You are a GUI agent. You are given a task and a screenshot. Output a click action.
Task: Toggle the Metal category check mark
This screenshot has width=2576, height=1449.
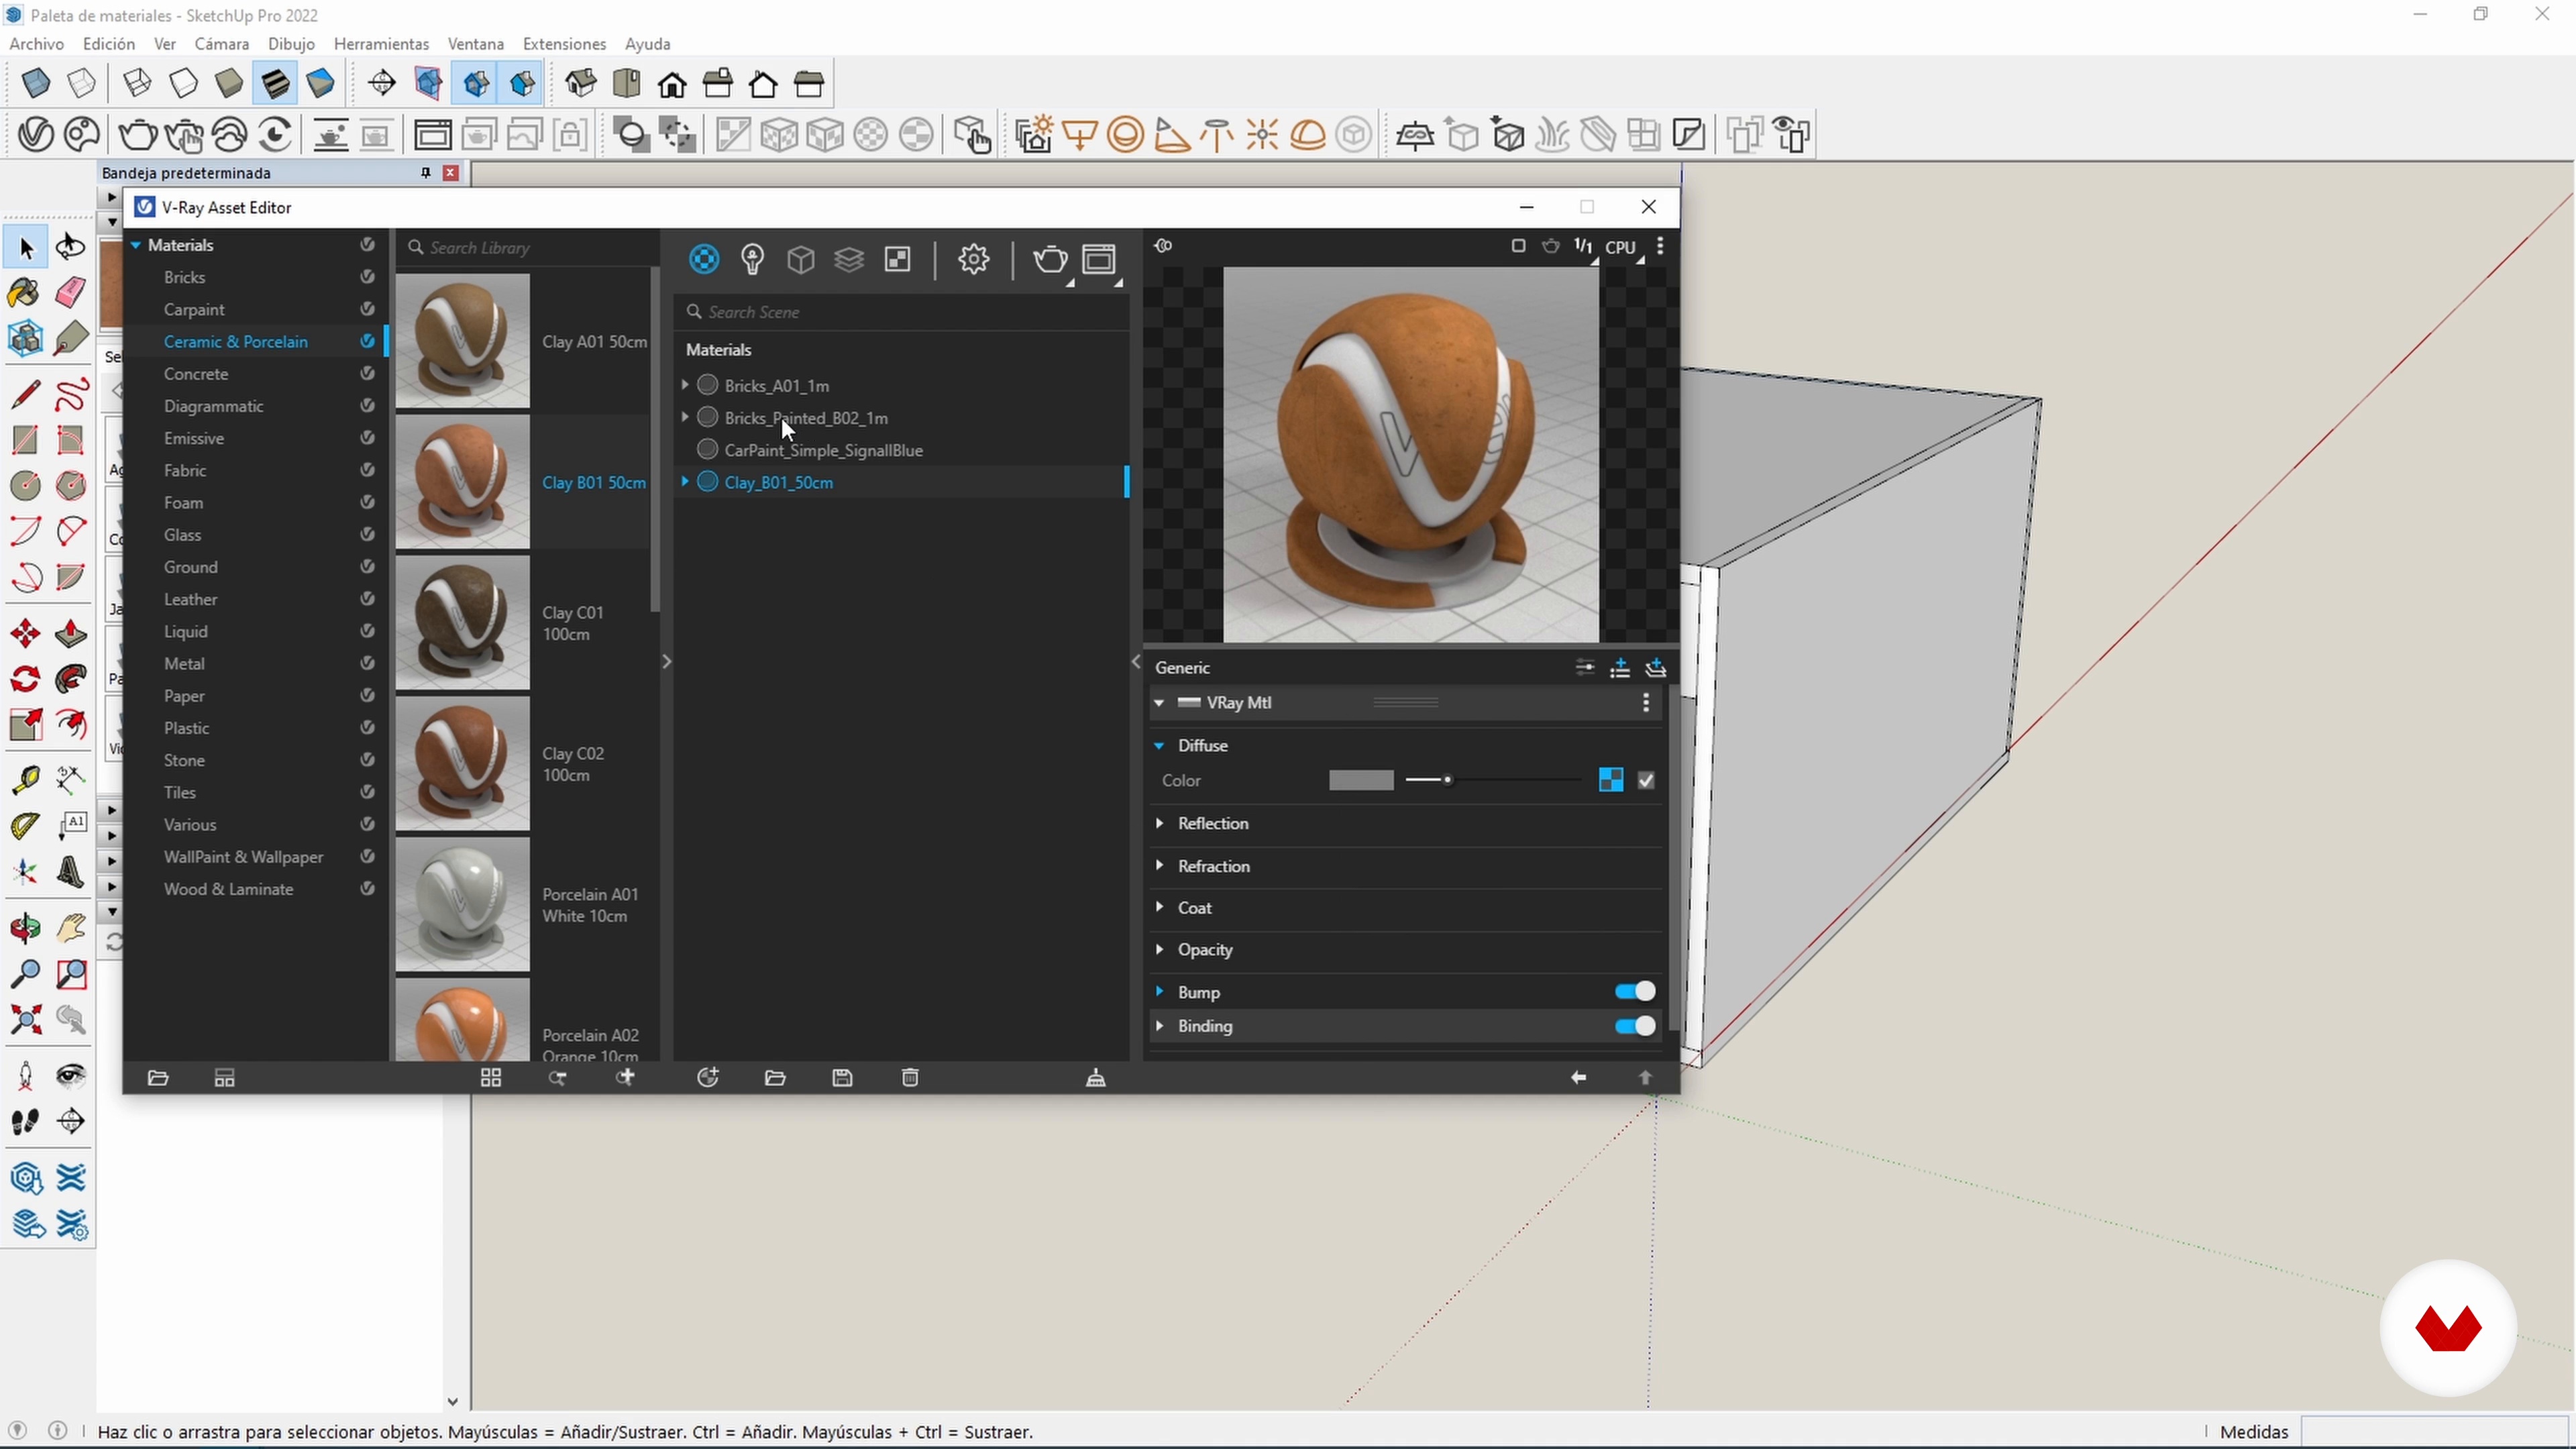(x=367, y=664)
